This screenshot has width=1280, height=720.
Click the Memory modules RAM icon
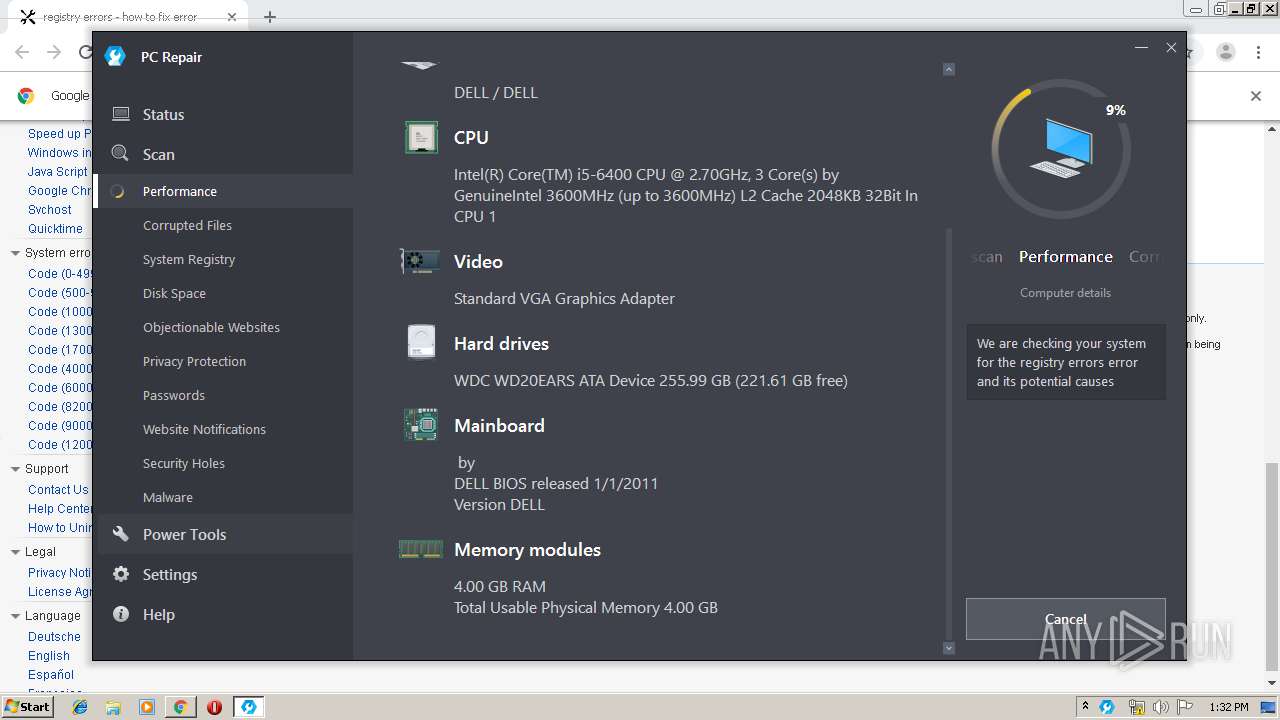coord(421,548)
